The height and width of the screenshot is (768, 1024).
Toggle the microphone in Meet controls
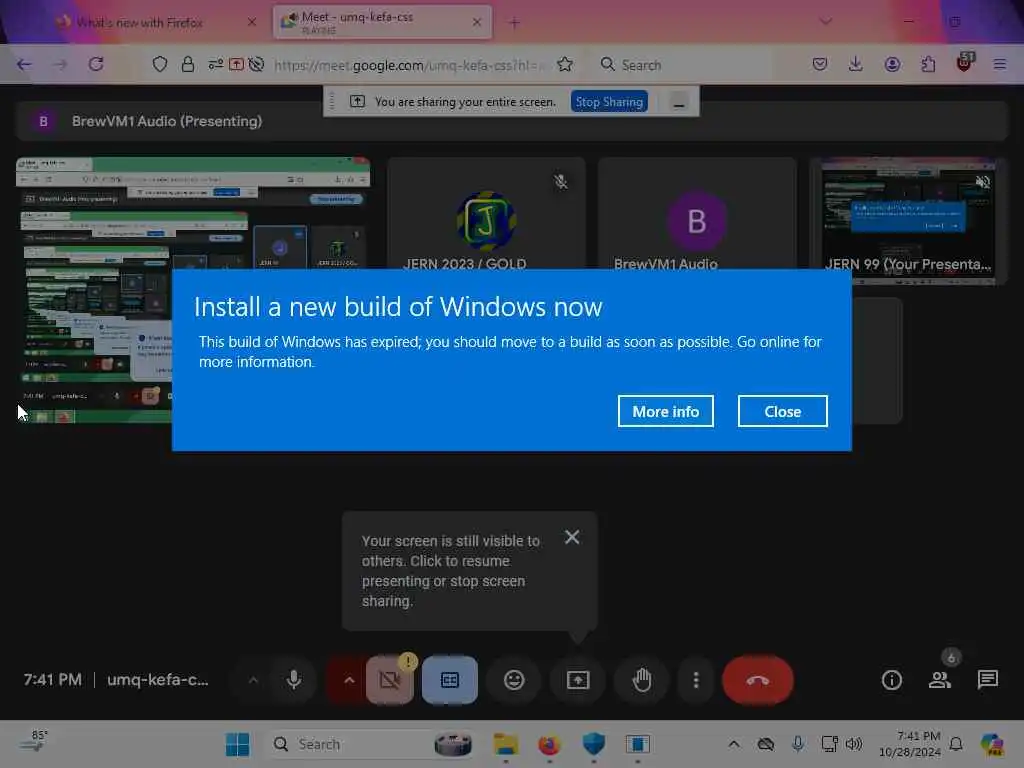click(x=294, y=680)
